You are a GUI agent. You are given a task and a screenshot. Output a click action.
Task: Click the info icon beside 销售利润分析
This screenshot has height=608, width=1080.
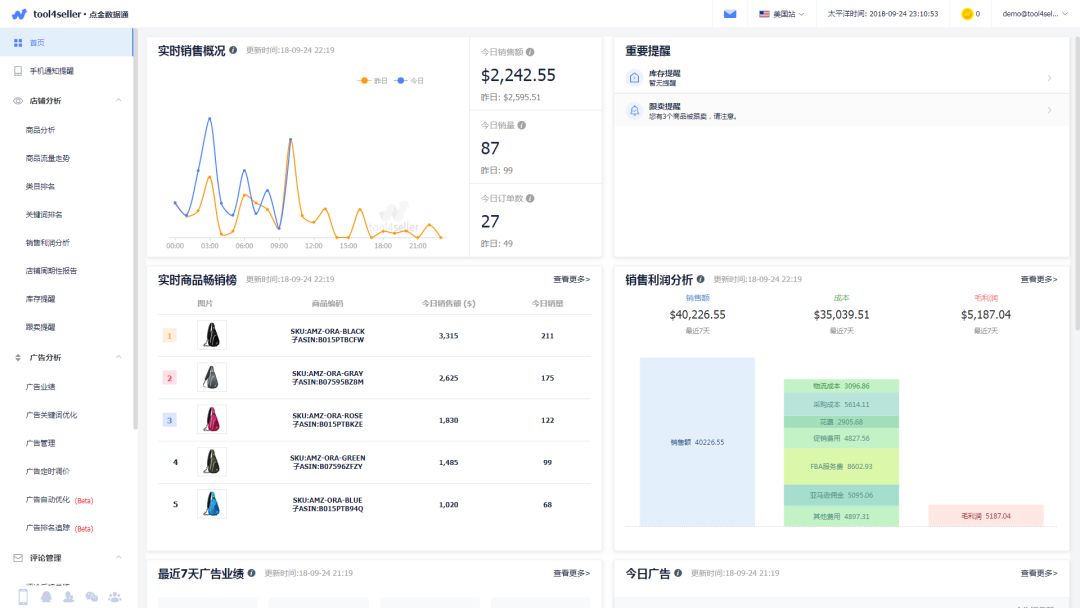(x=701, y=280)
